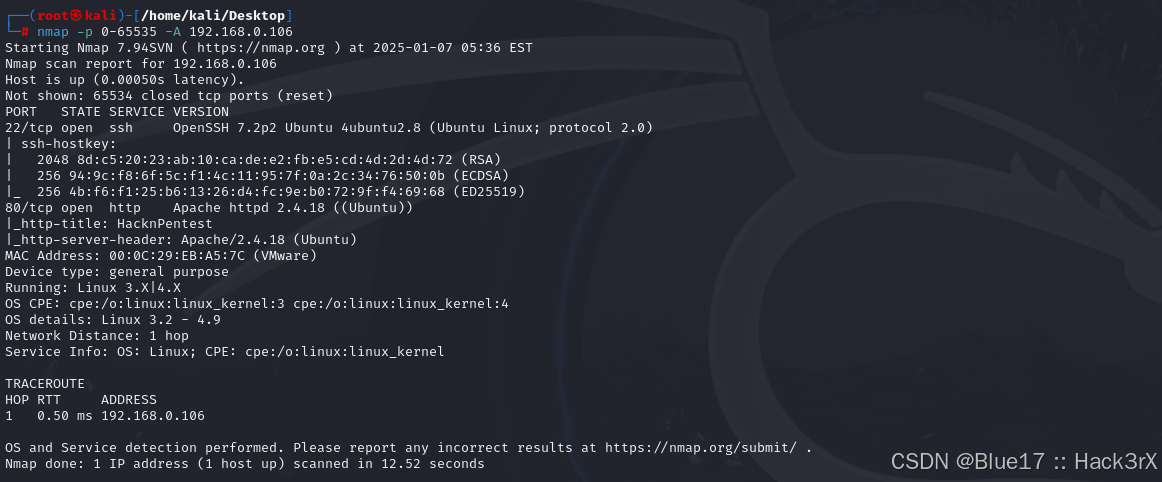Screen dimensions: 1162x482
Task: Click the MAC Address VMware line
Action: (161, 256)
